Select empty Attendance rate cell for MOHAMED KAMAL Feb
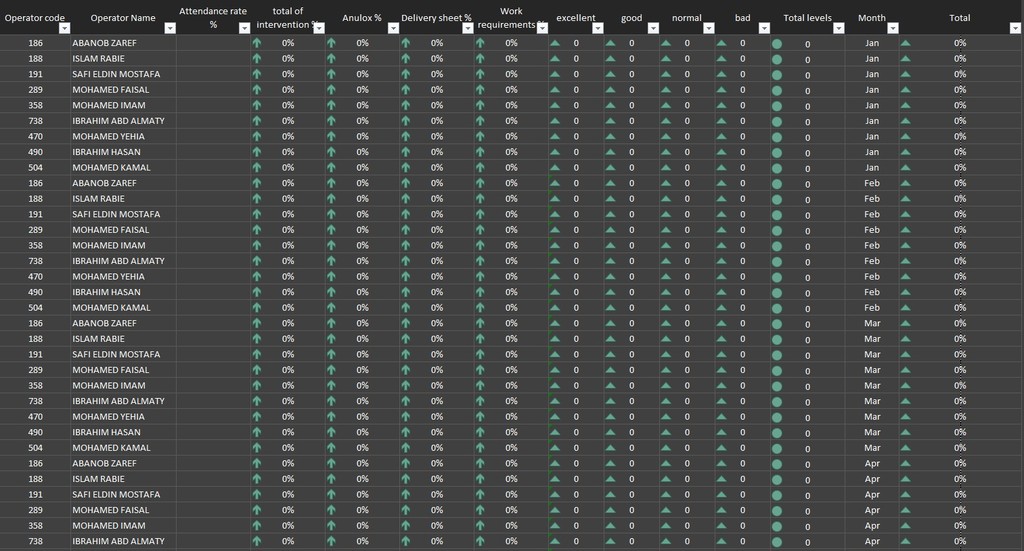Image resolution: width=1024 pixels, height=551 pixels. (214, 307)
